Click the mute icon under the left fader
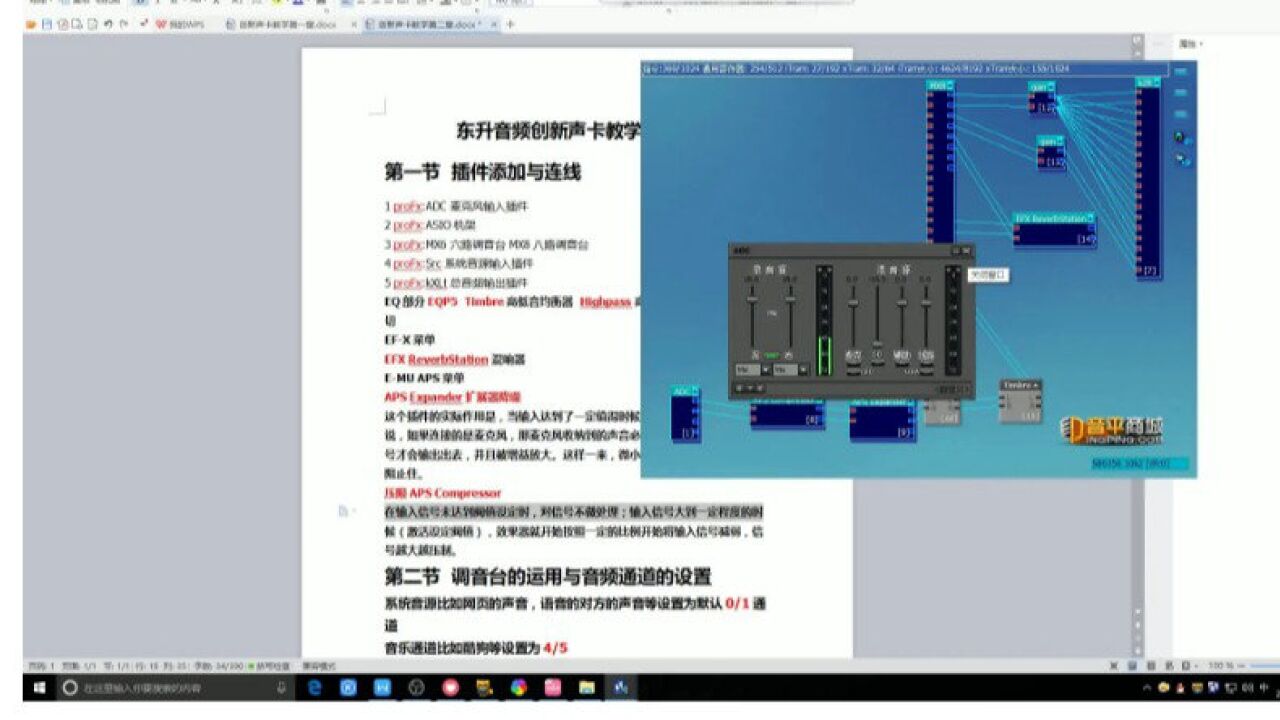Viewport: 1280px width, 720px height. click(x=755, y=354)
